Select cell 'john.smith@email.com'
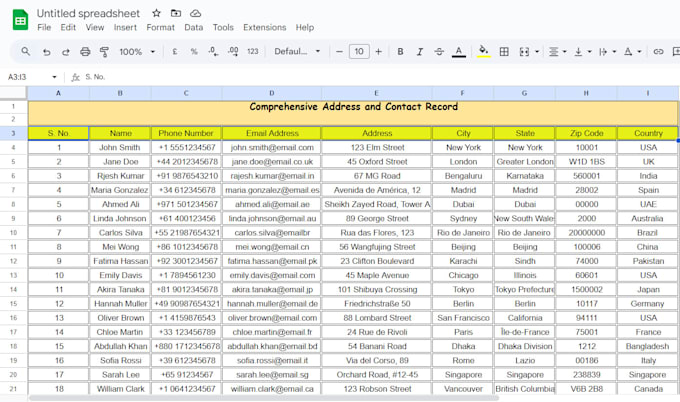Image resolution: width=680 pixels, height=402 pixels. [272, 147]
